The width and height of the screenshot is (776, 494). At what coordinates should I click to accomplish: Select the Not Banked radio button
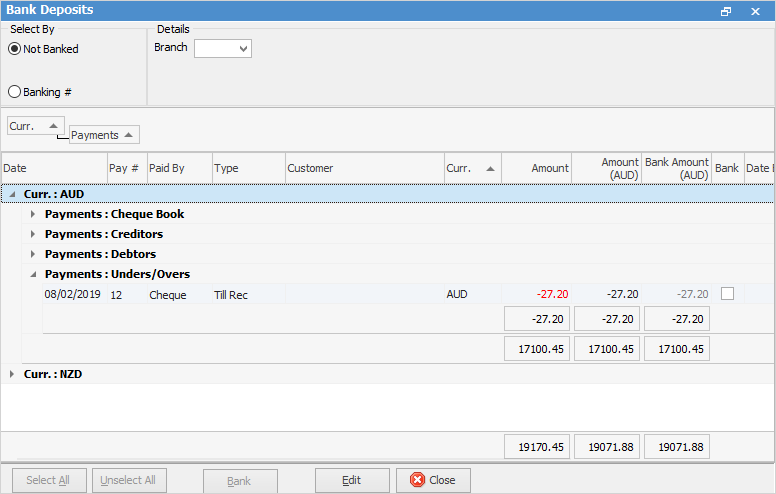(15, 49)
